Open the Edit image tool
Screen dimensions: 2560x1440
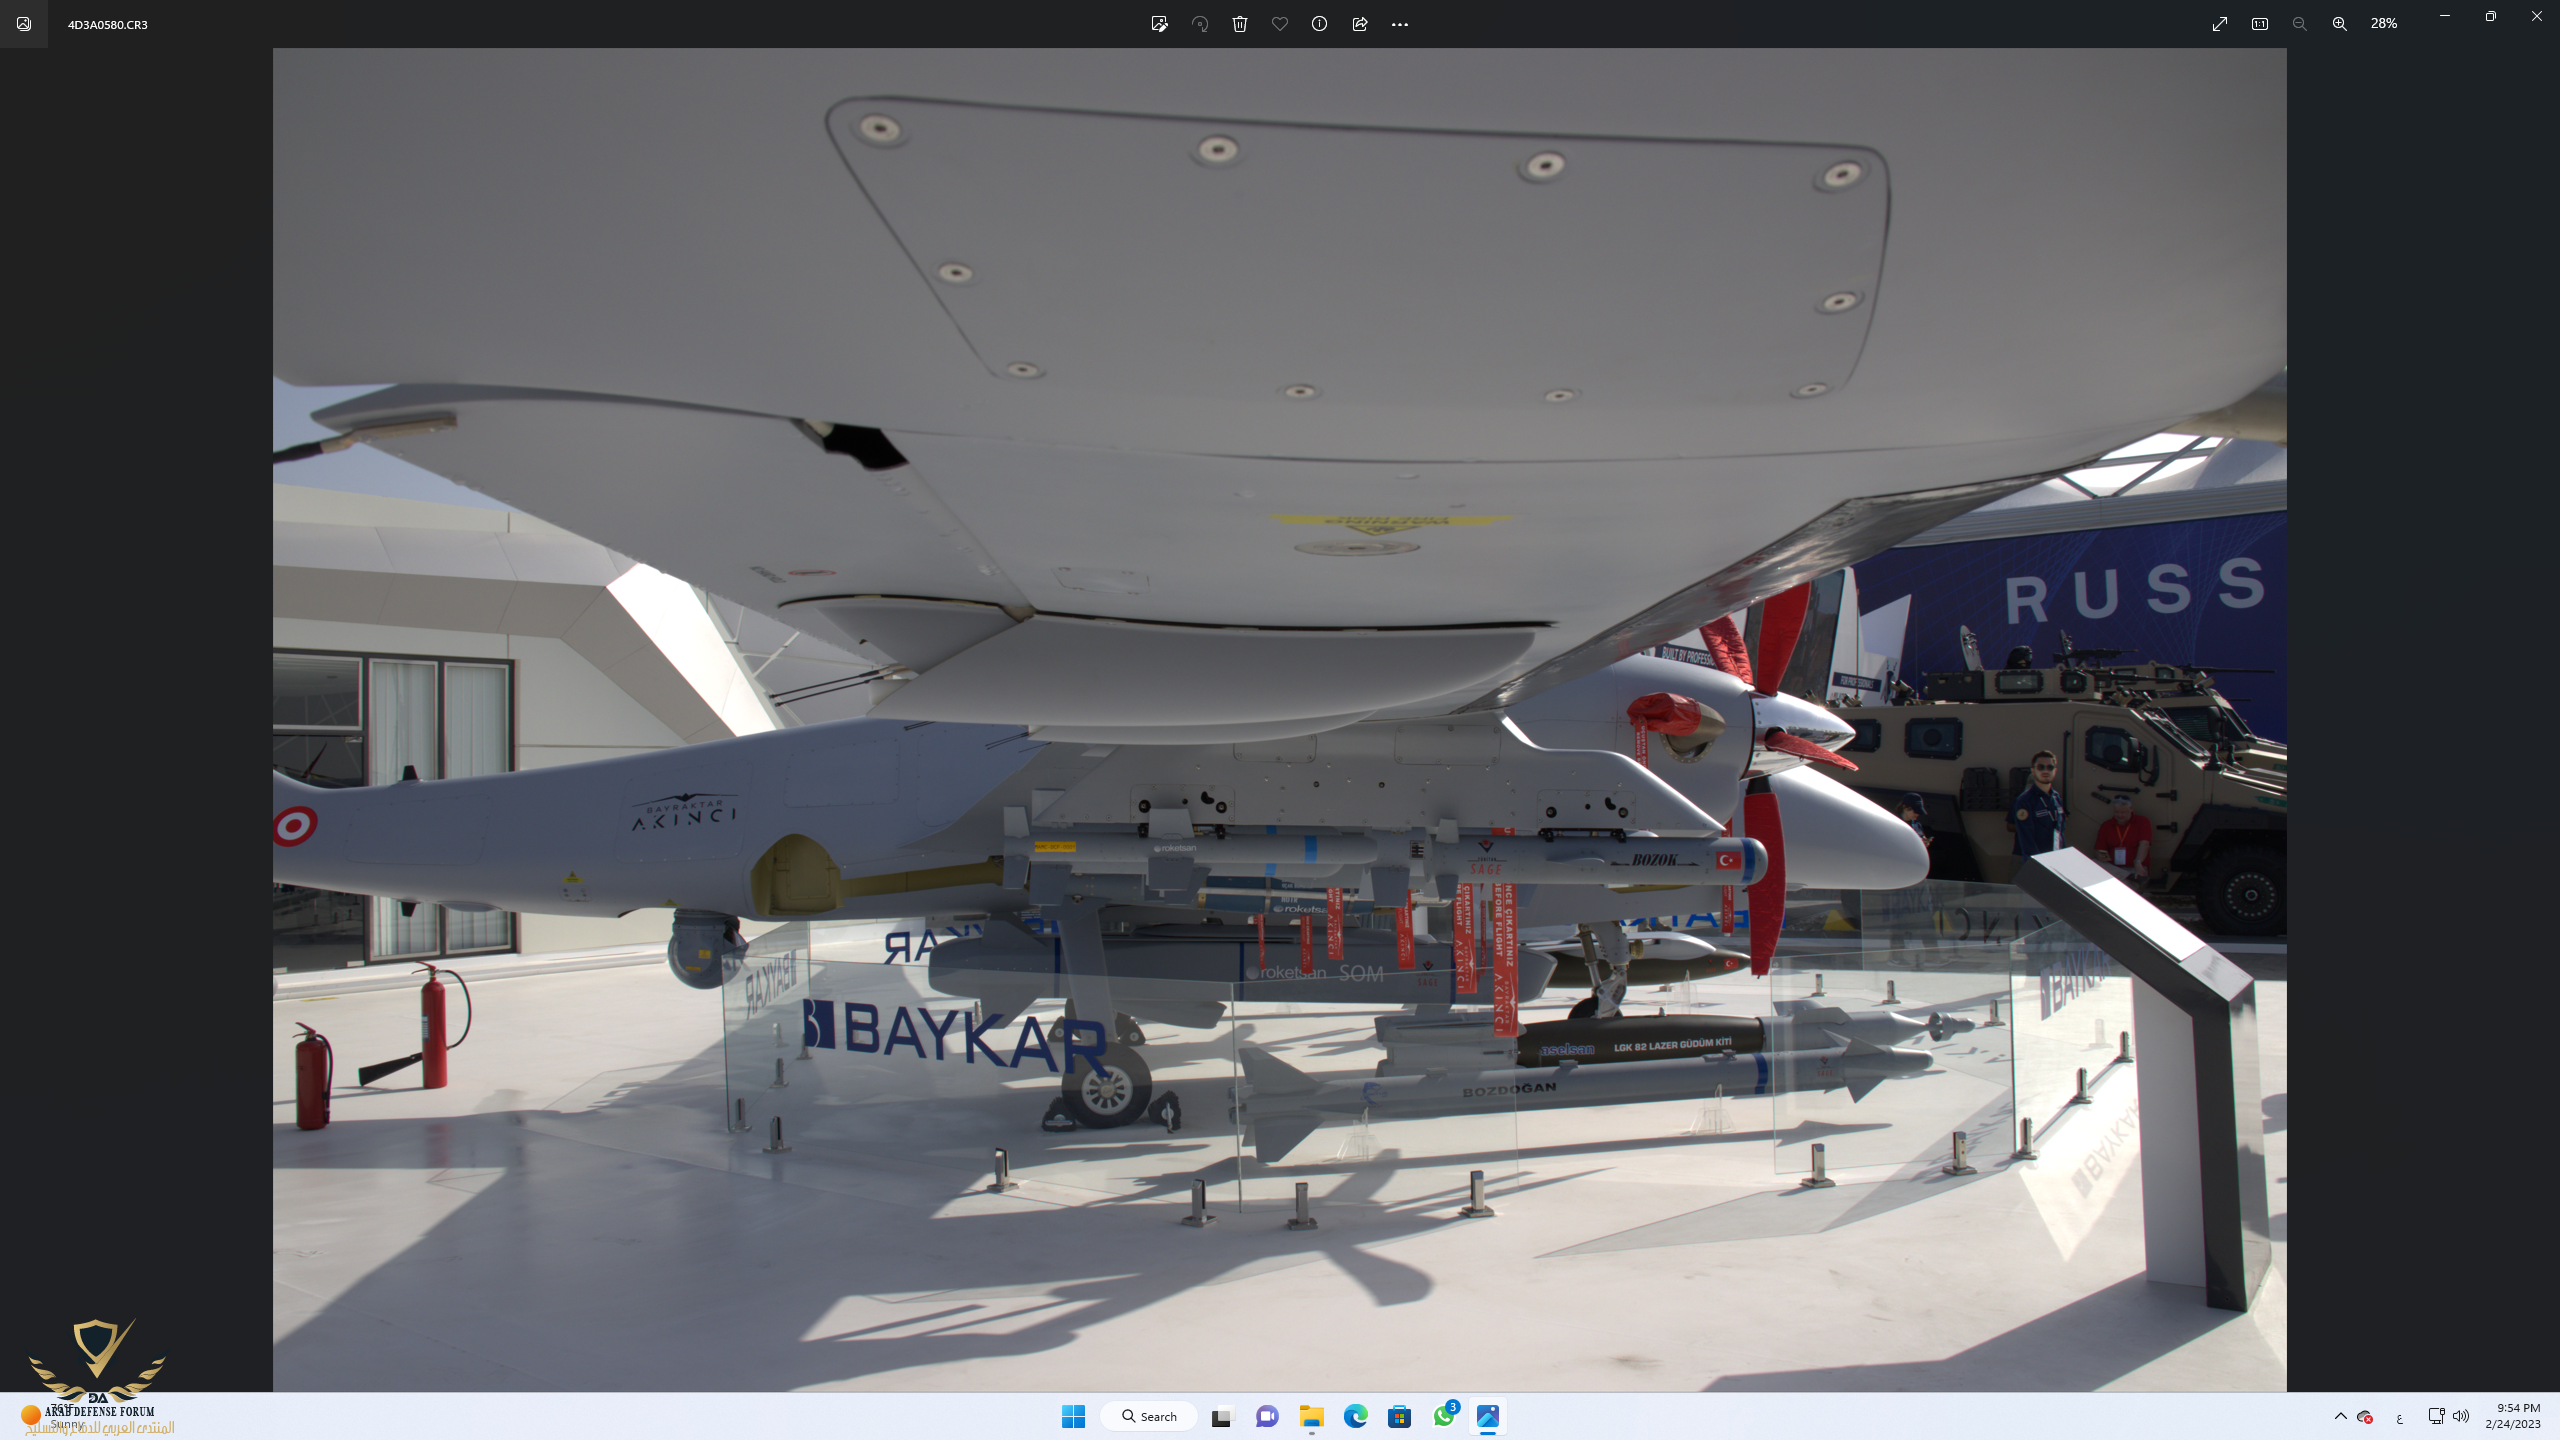(1159, 24)
